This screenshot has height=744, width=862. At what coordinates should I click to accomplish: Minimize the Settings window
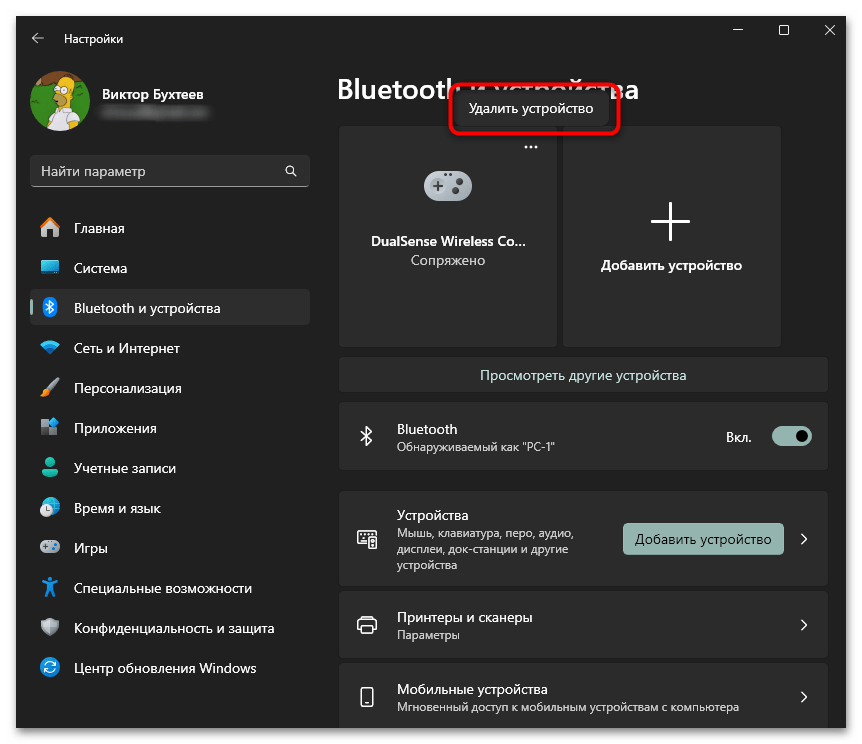click(x=738, y=30)
